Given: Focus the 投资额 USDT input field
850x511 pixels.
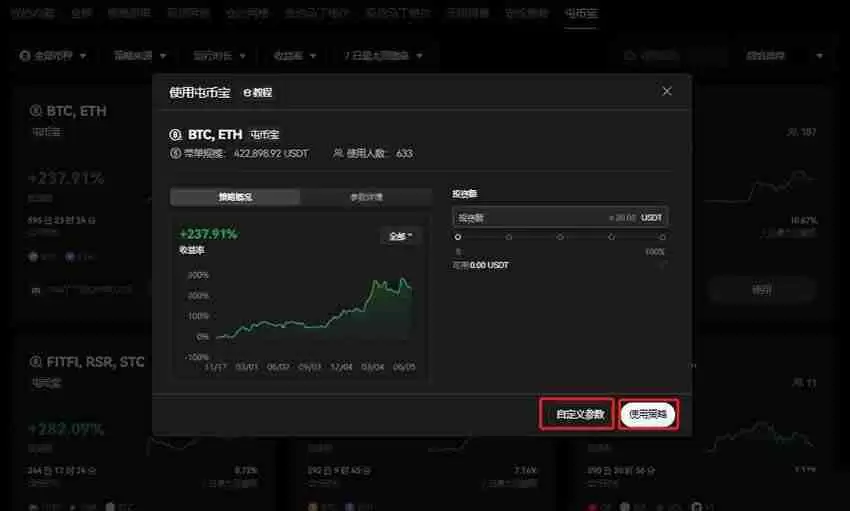Looking at the screenshot, I should [x=559, y=217].
